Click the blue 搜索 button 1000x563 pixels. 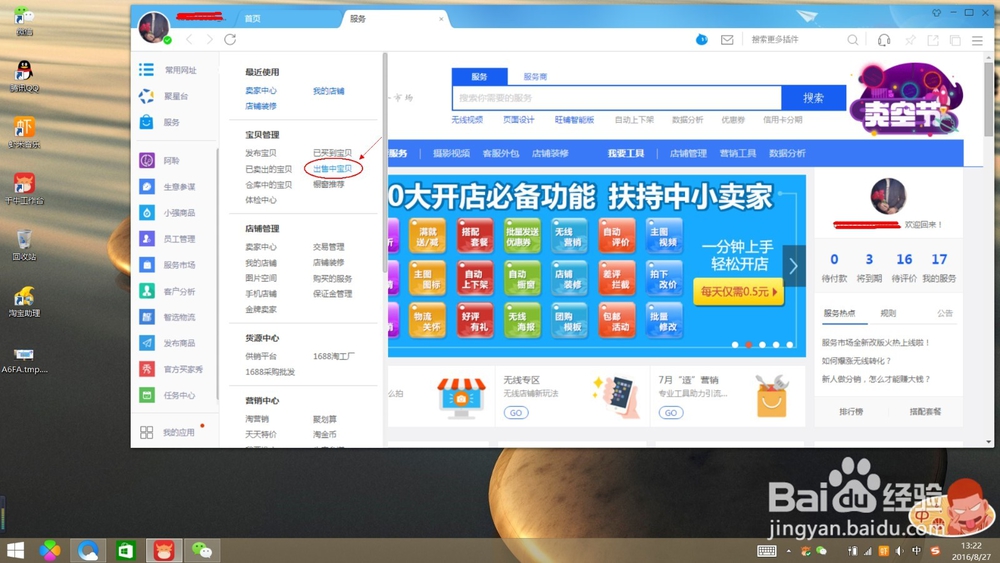(x=813, y=98)
